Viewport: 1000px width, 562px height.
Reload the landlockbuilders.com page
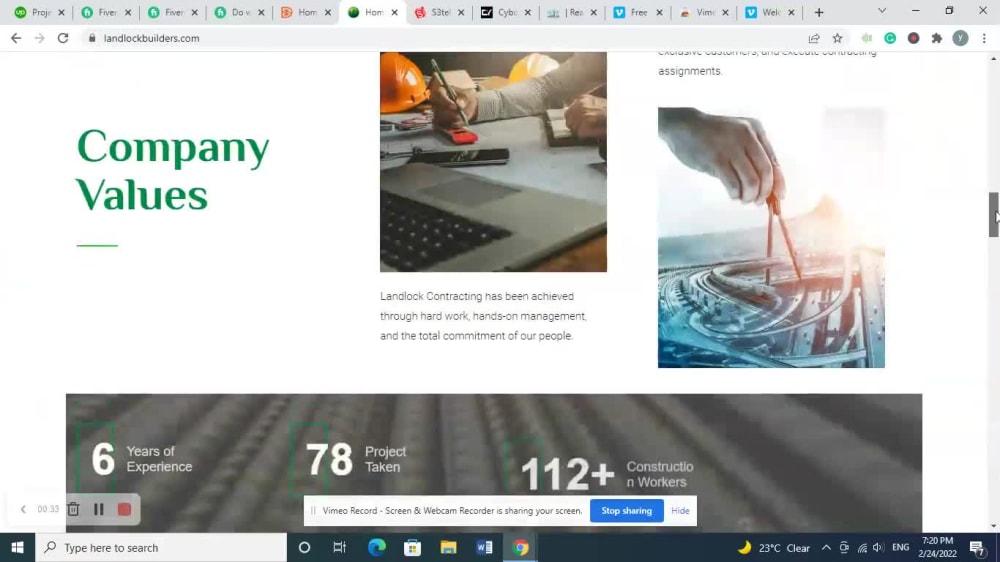pos(62,38)
